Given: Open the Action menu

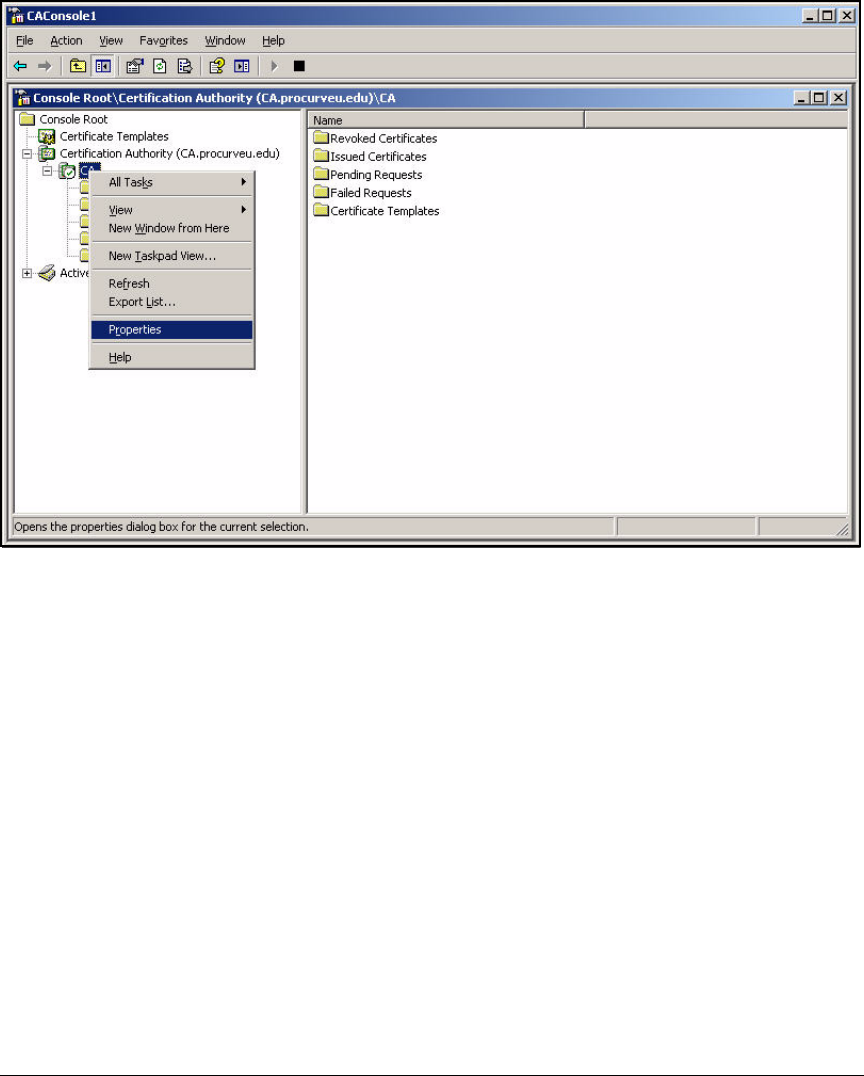Looking at the screenshot, I should (x=66, y=40).
